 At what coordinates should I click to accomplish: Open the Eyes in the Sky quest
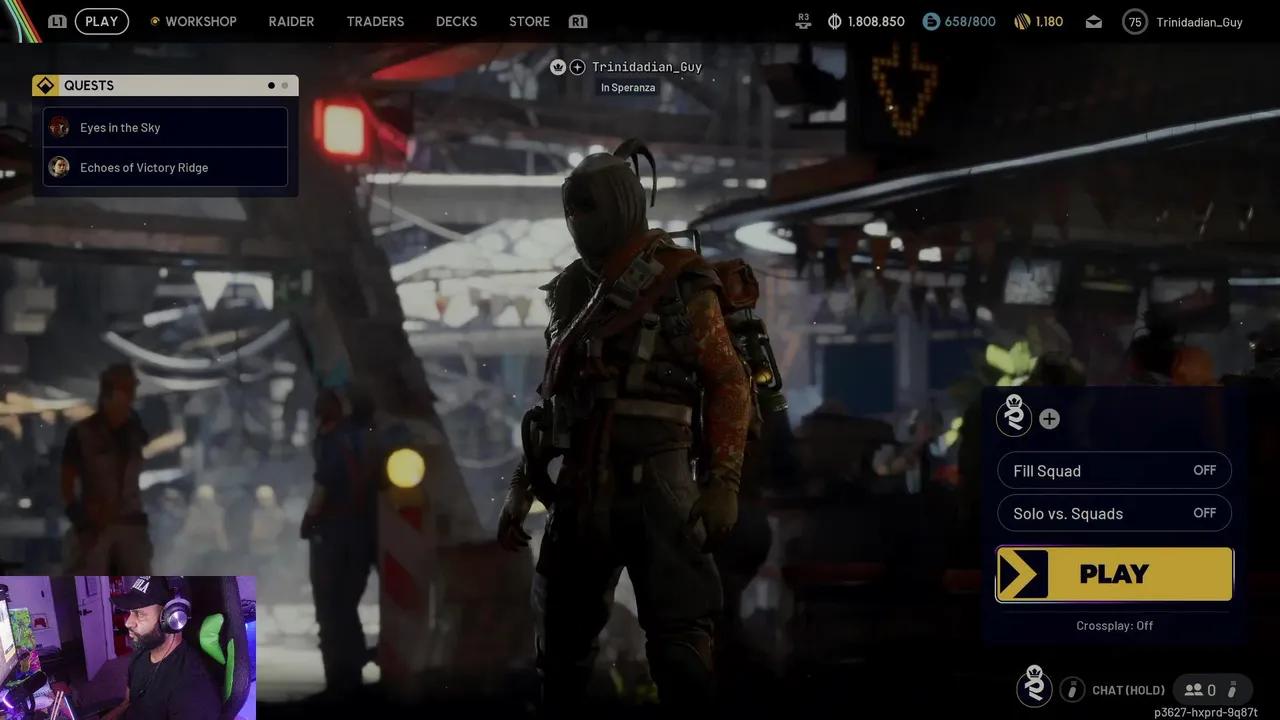click(x=165, y=127)
